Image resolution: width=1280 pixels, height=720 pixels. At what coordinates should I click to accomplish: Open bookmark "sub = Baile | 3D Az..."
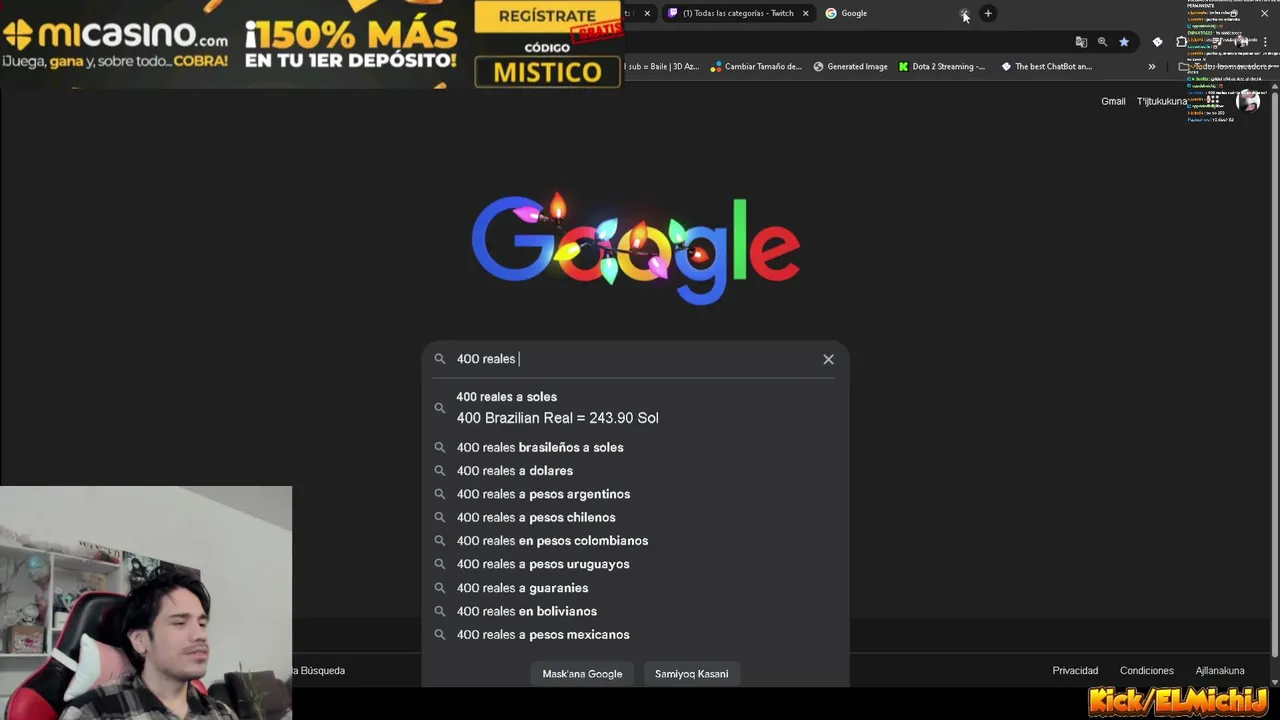[x=662, y=67]
